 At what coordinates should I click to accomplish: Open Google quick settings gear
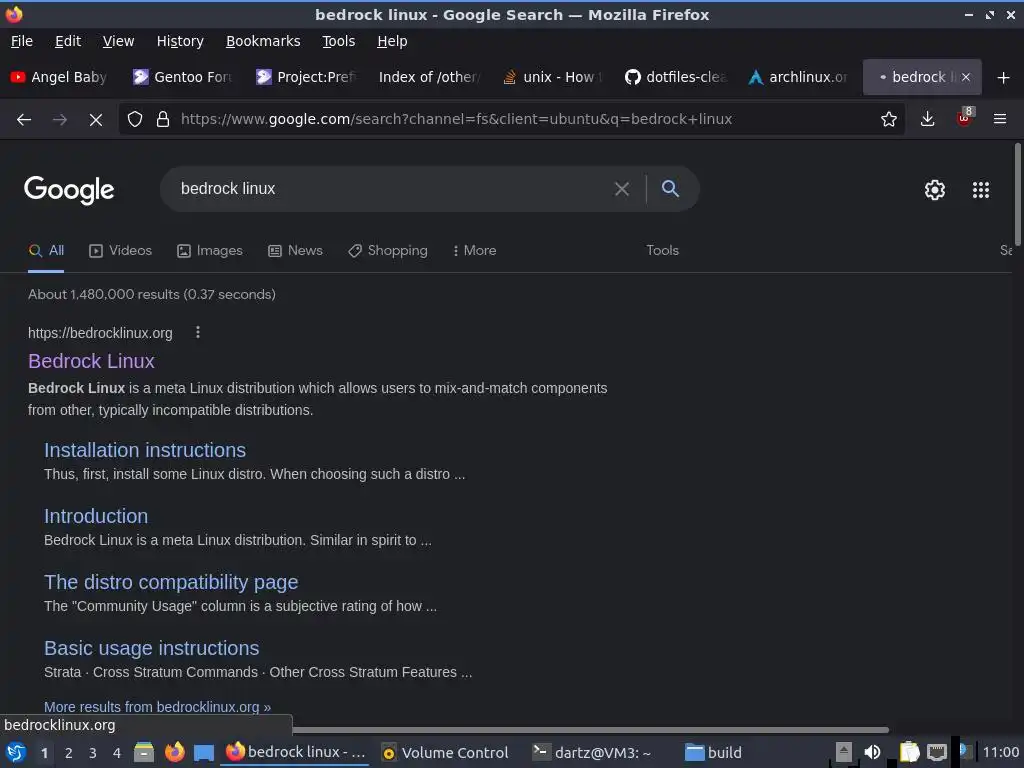tap(935, 190)
